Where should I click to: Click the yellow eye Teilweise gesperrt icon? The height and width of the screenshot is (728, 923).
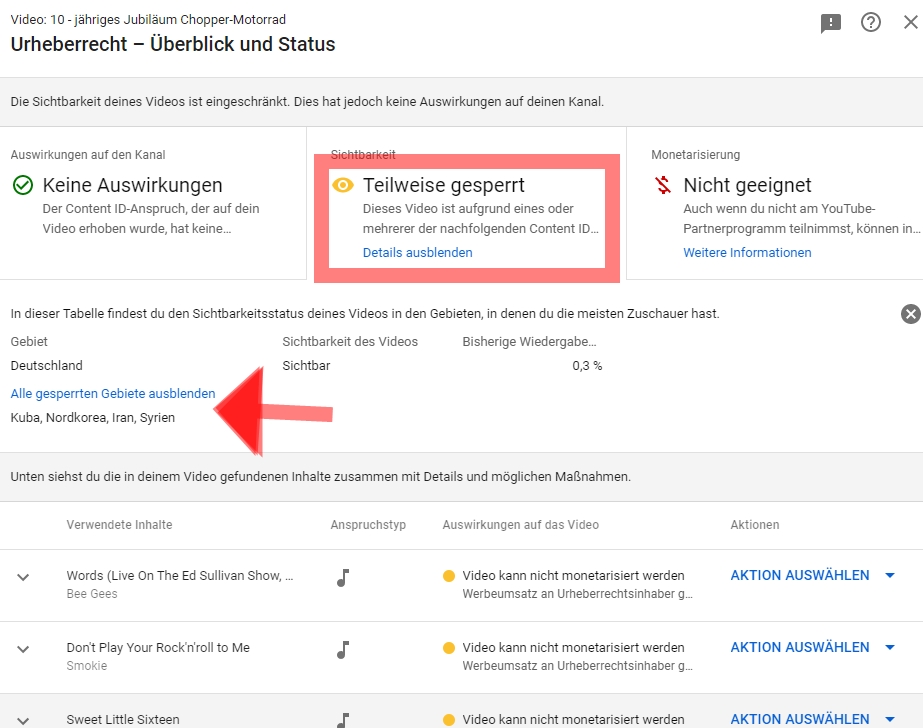[343, 185]
